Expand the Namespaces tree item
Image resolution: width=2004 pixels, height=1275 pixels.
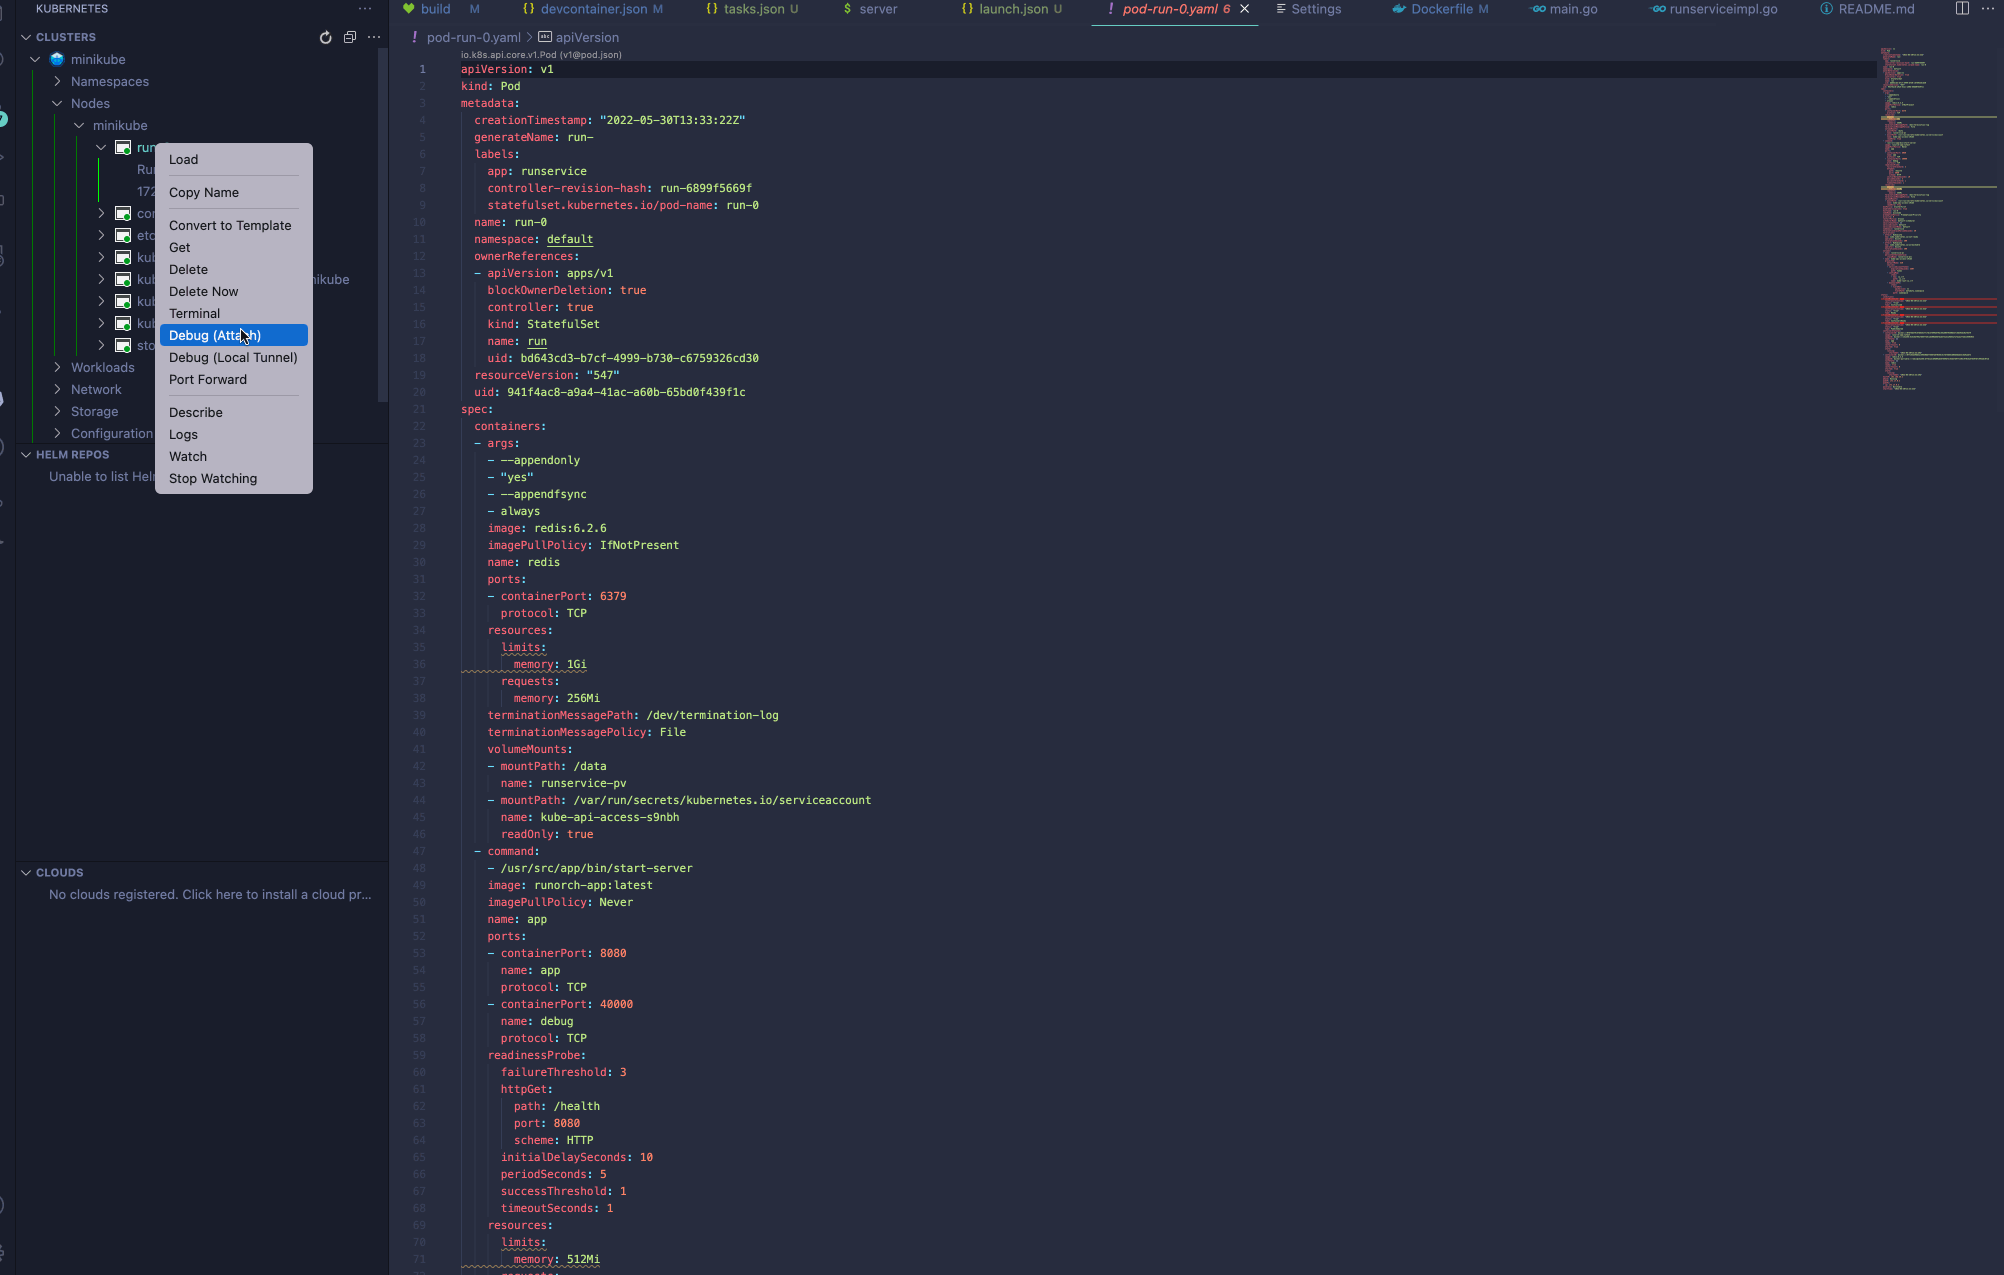coord(57,81)
